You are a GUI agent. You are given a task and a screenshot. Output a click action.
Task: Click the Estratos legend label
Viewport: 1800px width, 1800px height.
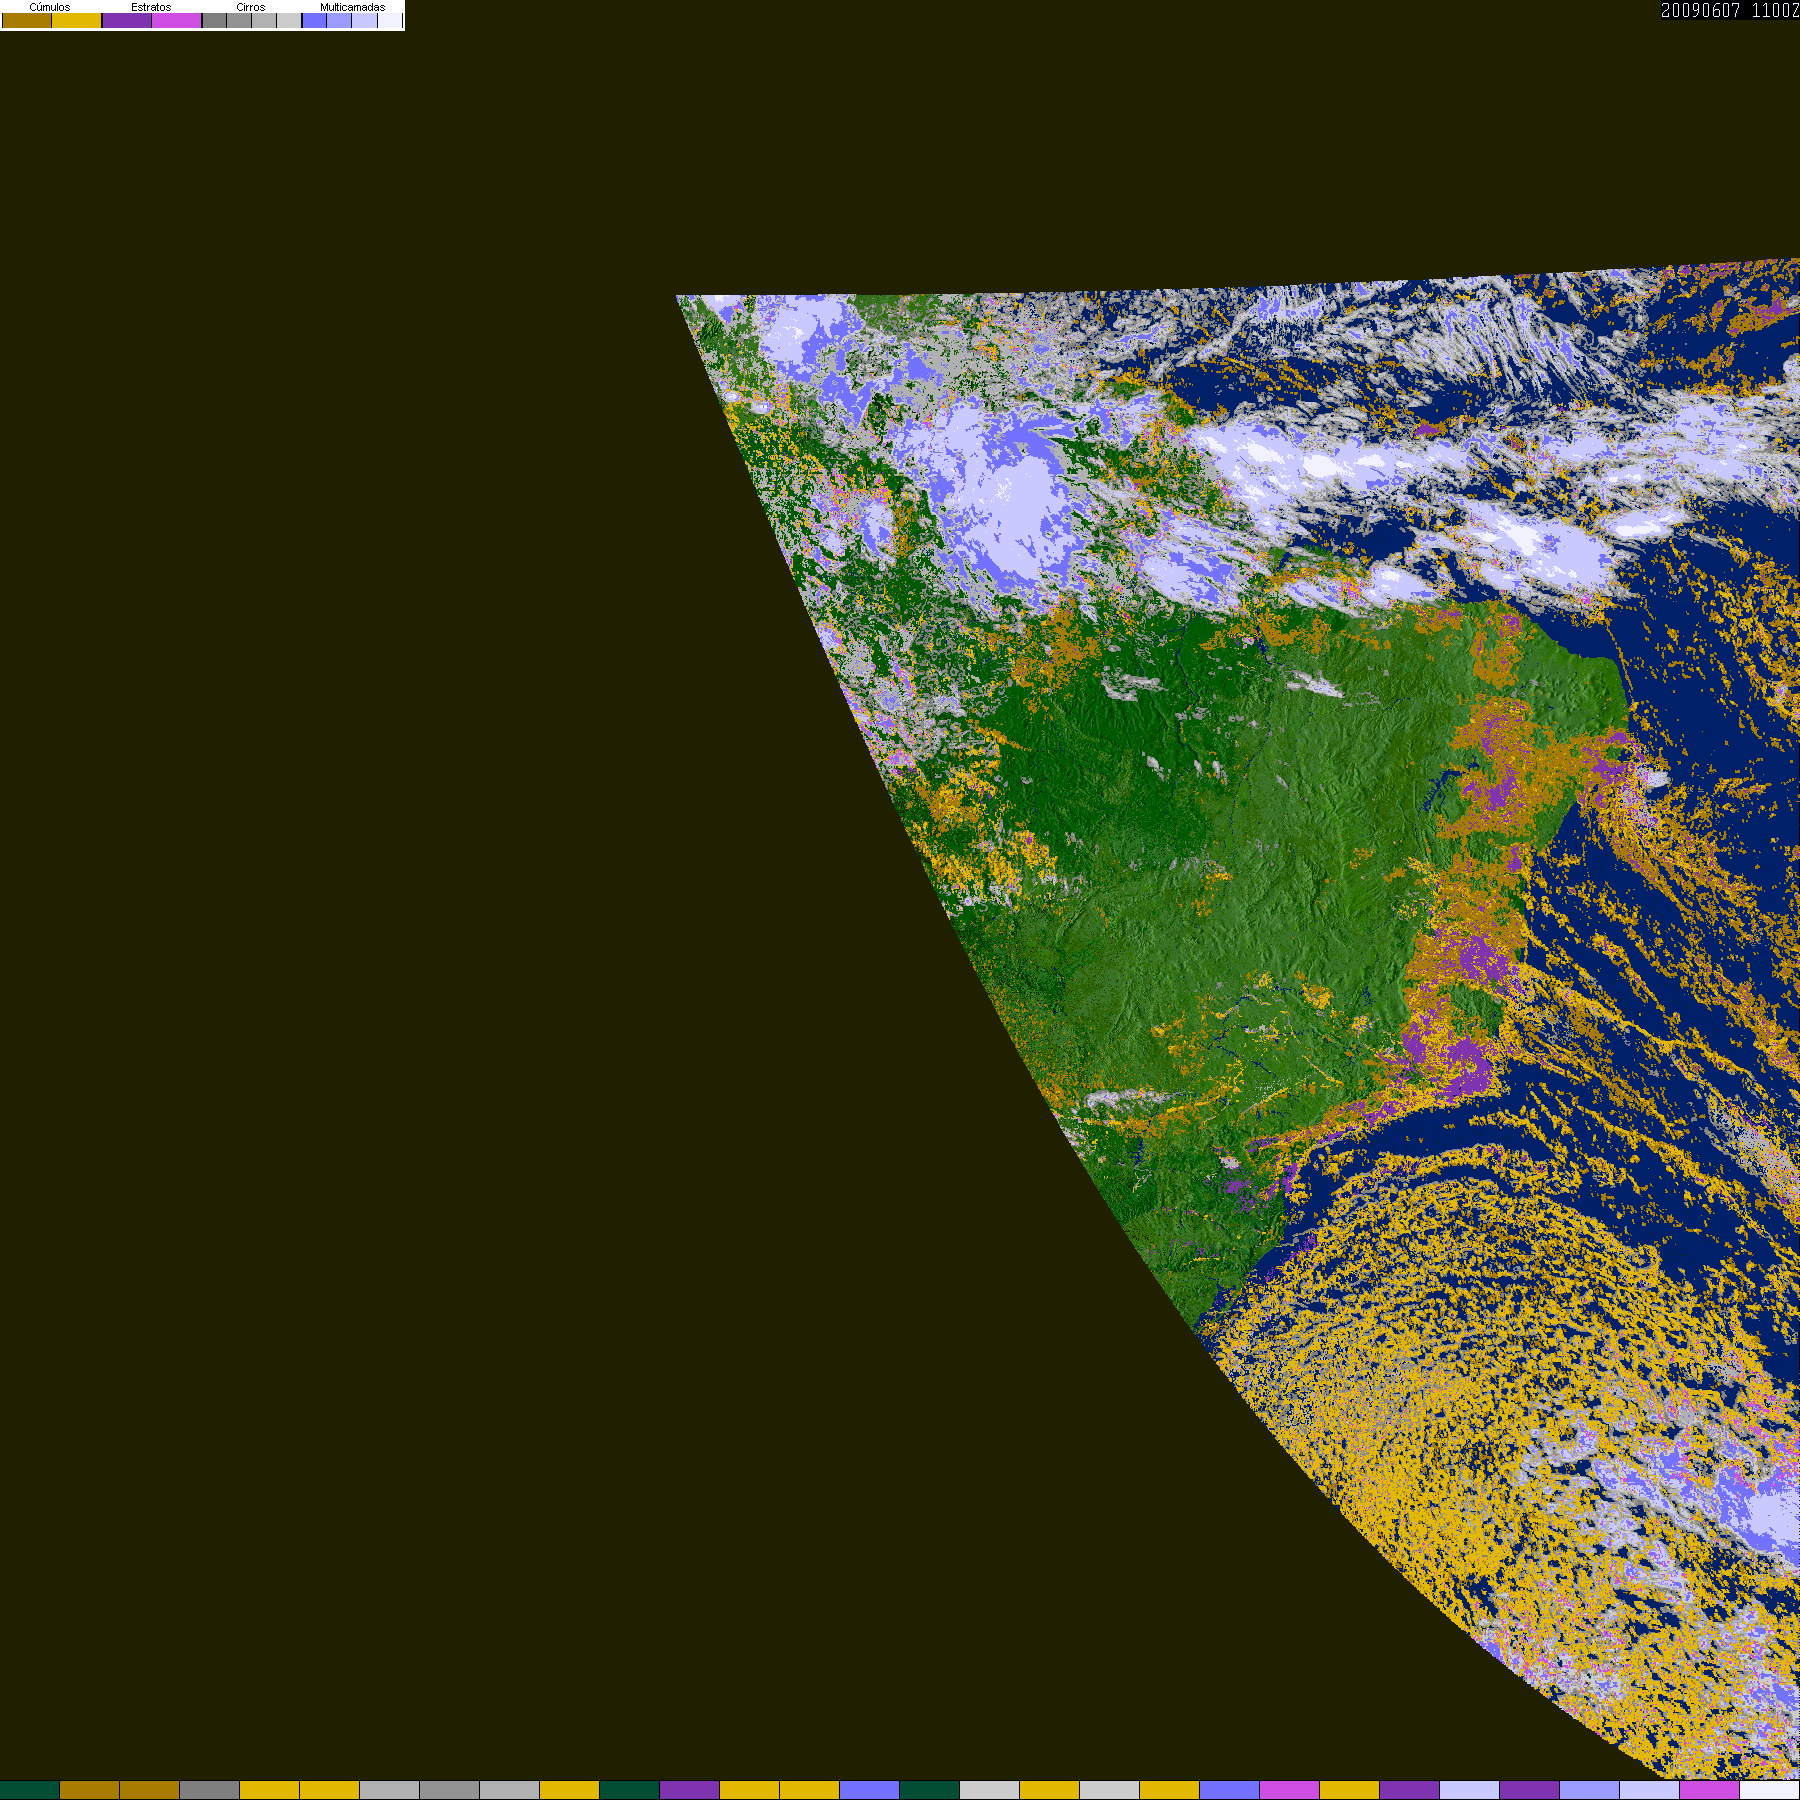(151, 7)
